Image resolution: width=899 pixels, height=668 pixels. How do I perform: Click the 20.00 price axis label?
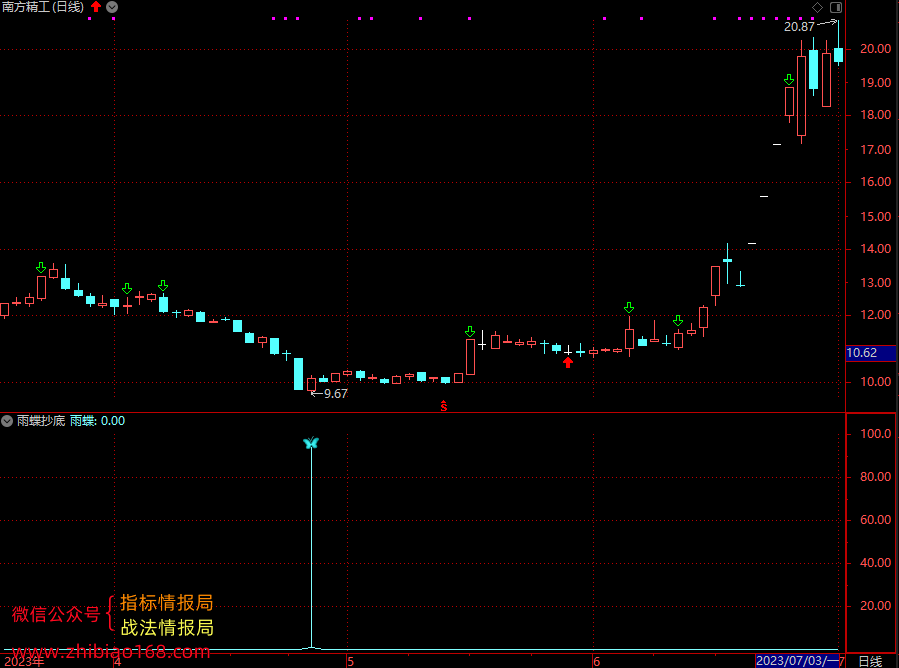point(875,49)
